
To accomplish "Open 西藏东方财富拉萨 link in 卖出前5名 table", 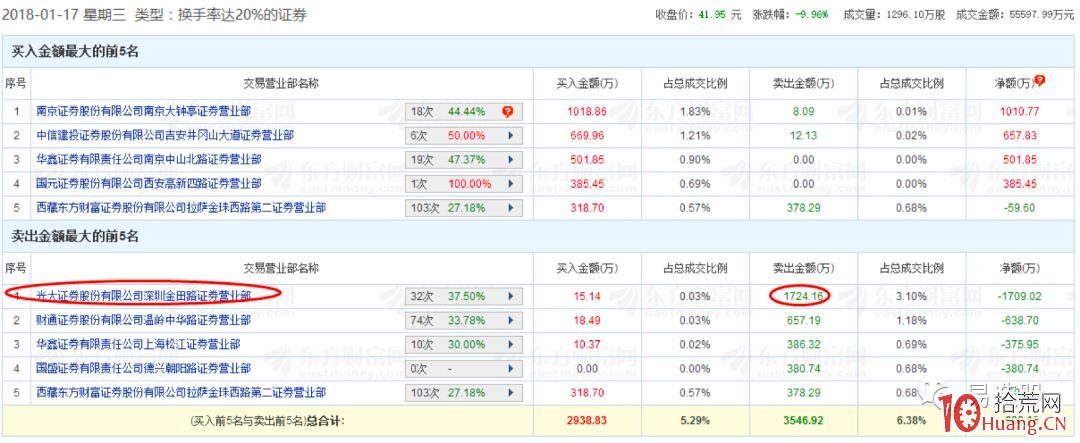I will click(x=180, y=393).
